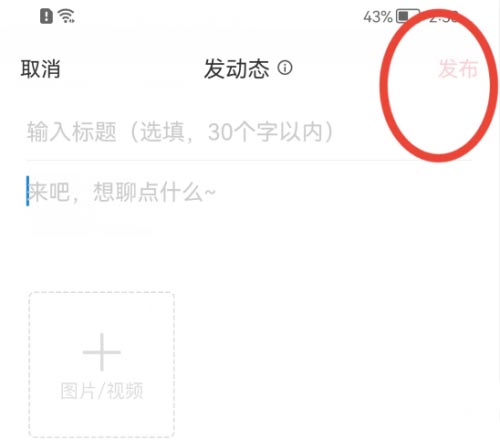Tap the plus icon to add media
The image size is (500, 441).
click(102, 352)
